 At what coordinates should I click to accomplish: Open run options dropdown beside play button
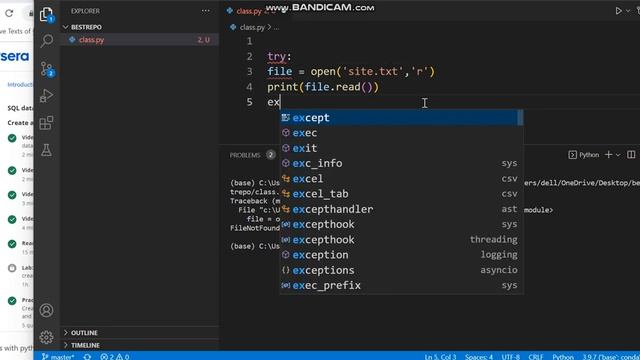pyautogui.click(x=628, y=11)
